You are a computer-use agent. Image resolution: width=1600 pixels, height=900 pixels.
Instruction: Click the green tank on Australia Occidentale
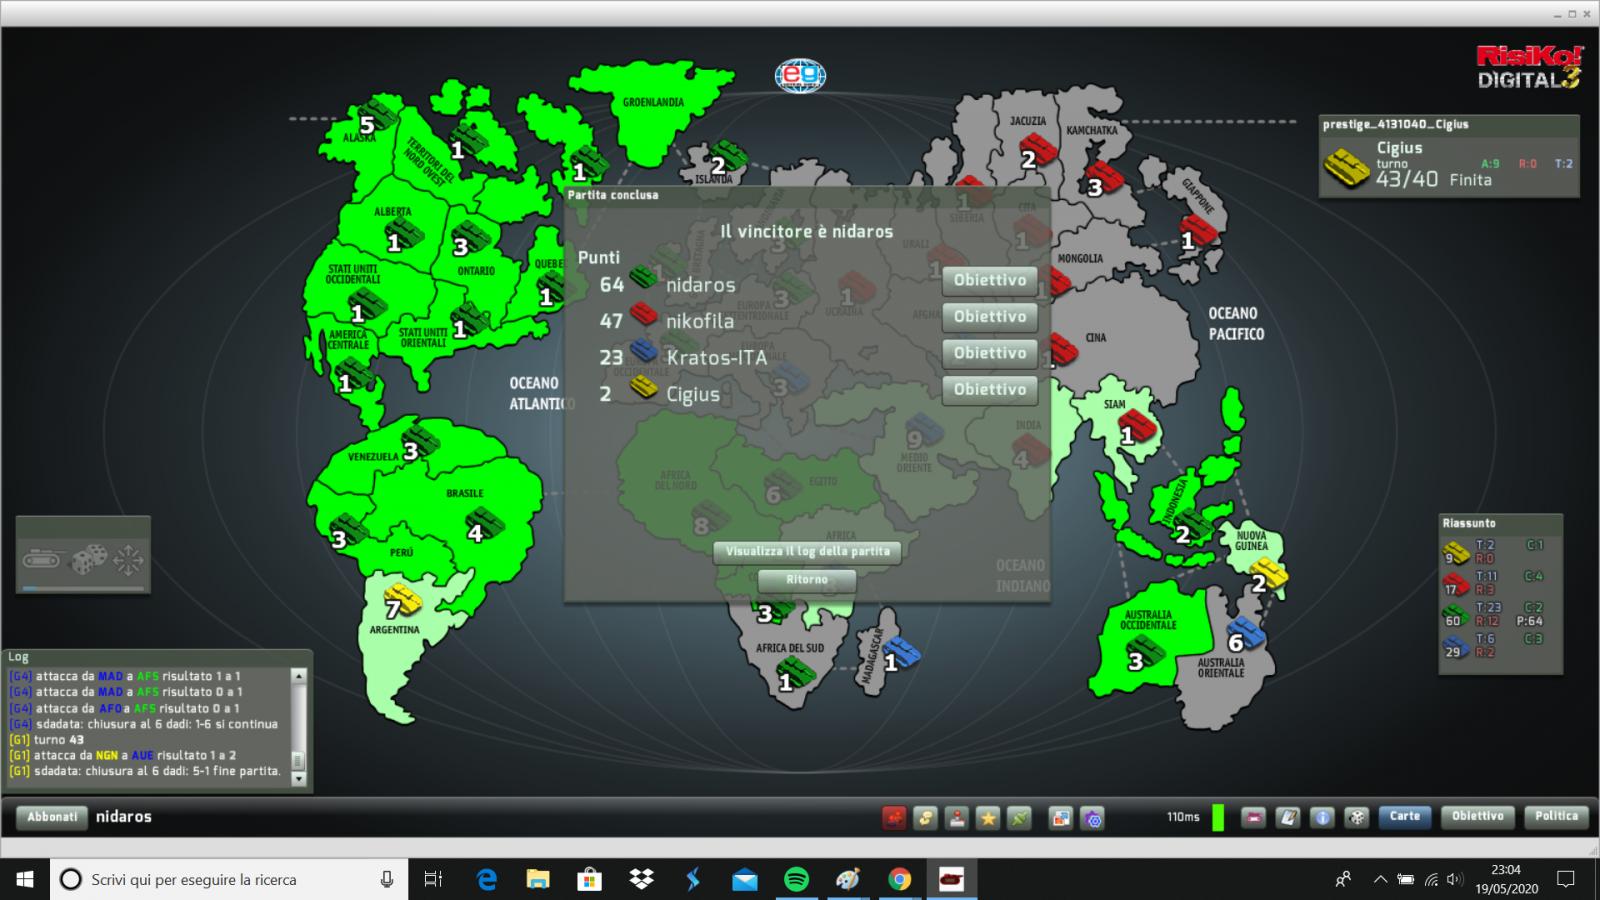[x=1146, y=651]
